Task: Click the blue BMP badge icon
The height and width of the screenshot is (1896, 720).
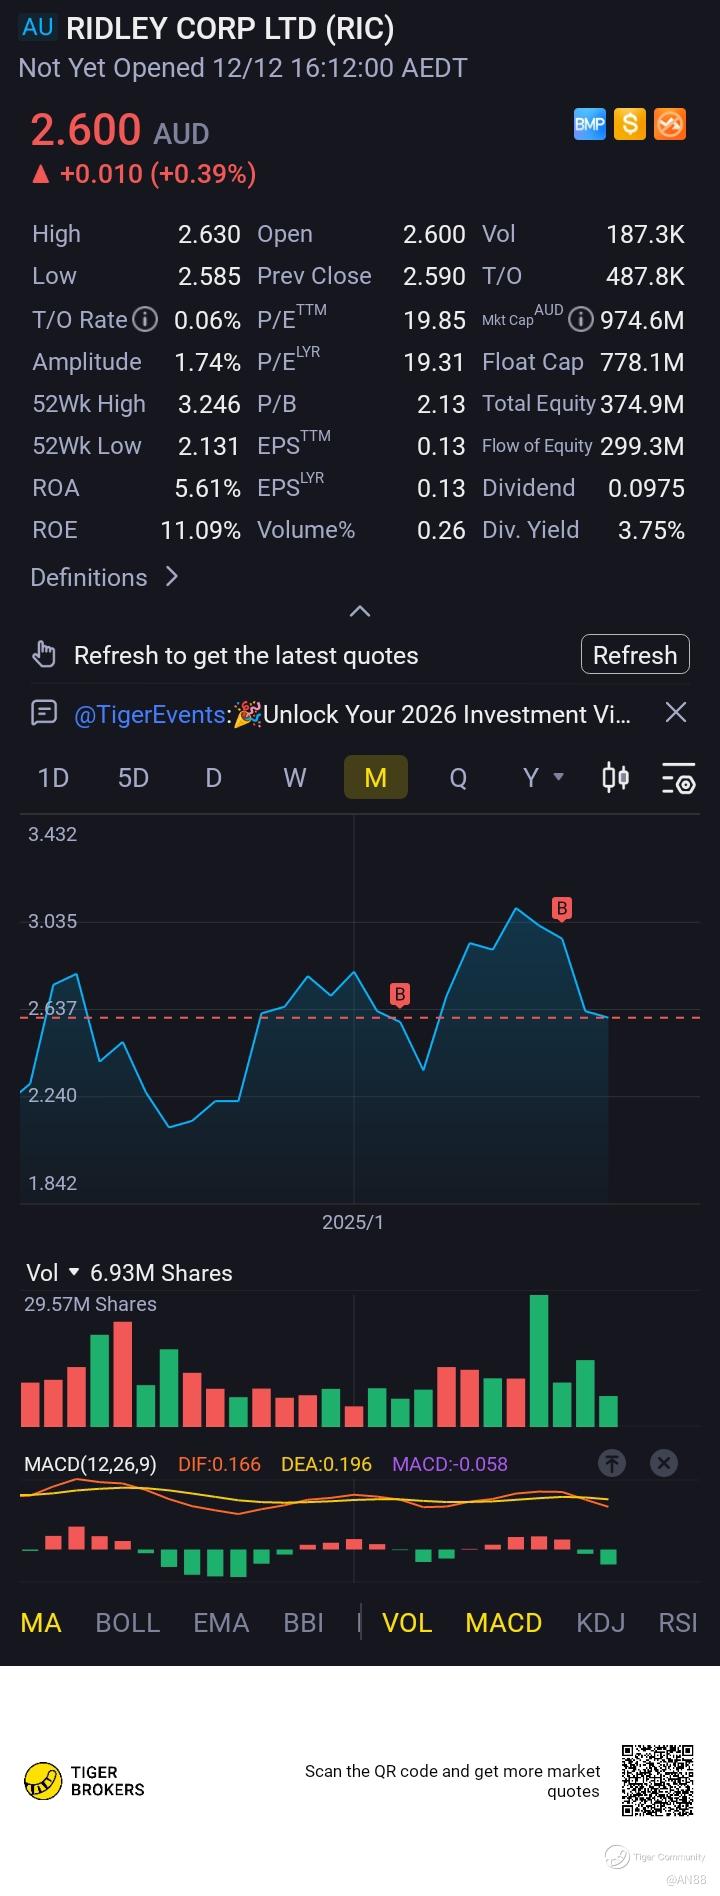Action: pyautogui.click(x=589, y=124)
